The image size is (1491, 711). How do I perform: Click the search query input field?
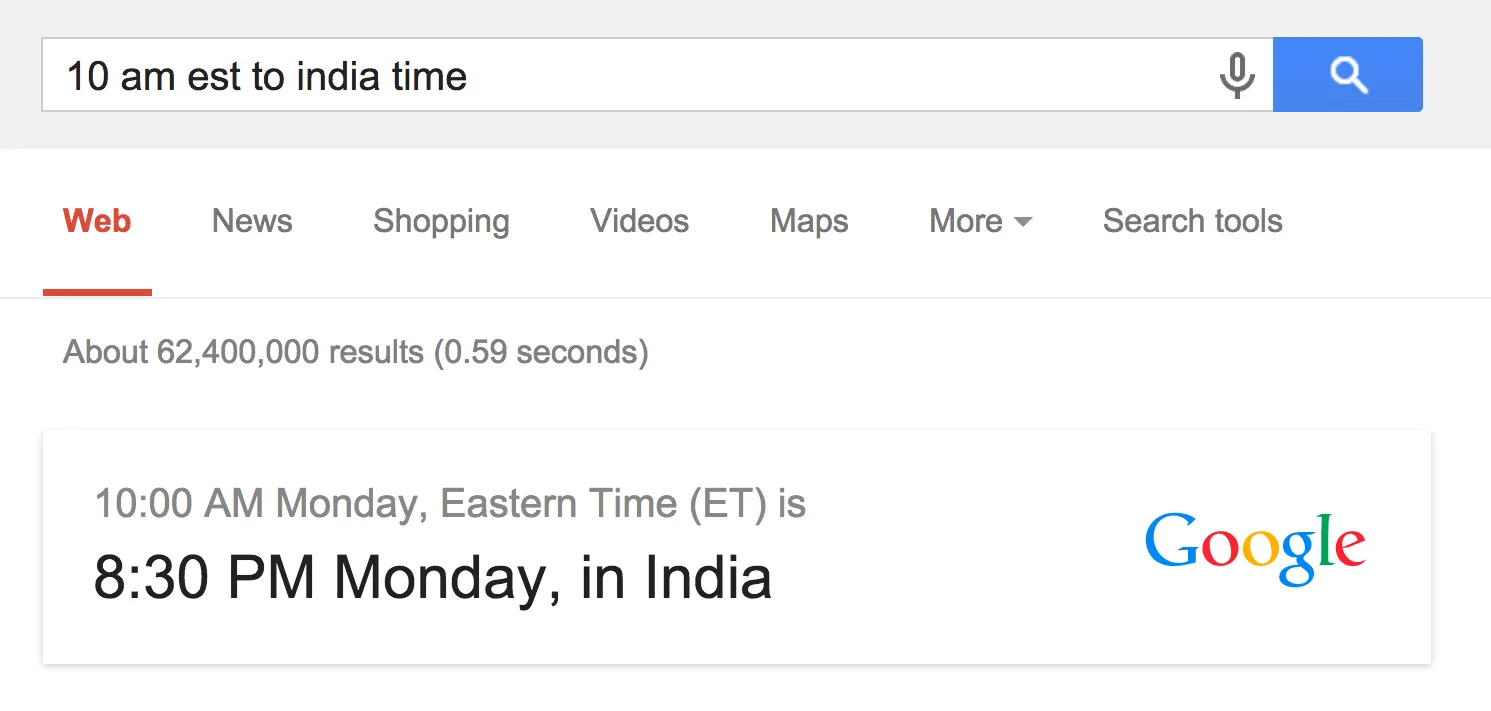click(600, 74)
